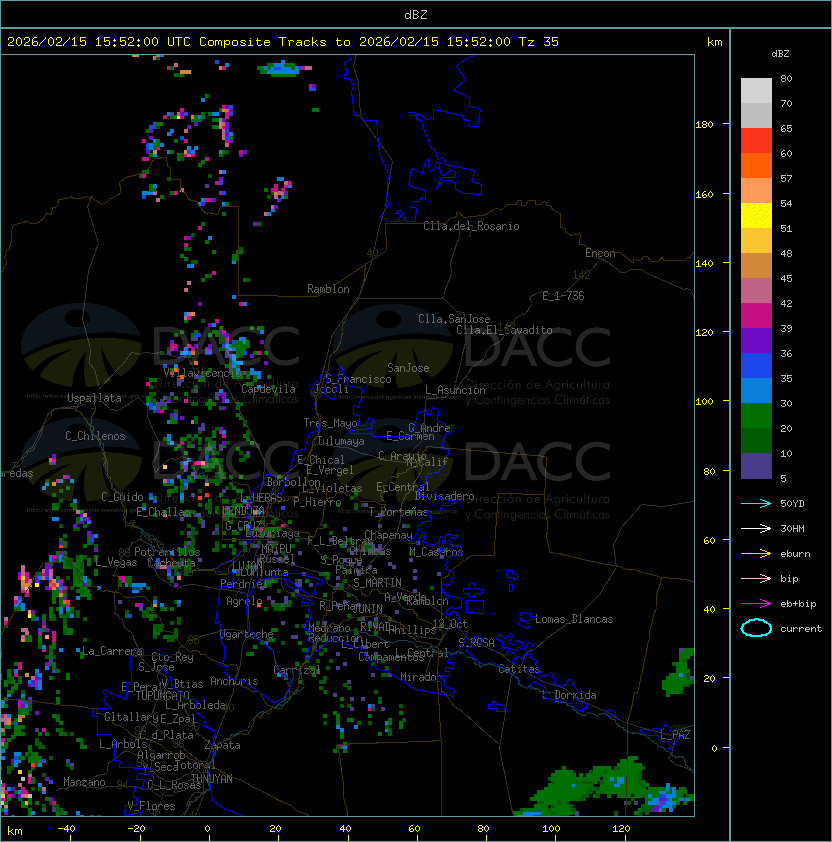Select the yellow eburn arrow legend icon
Viewport: 832px width, 842px height.
coord(756,554)
